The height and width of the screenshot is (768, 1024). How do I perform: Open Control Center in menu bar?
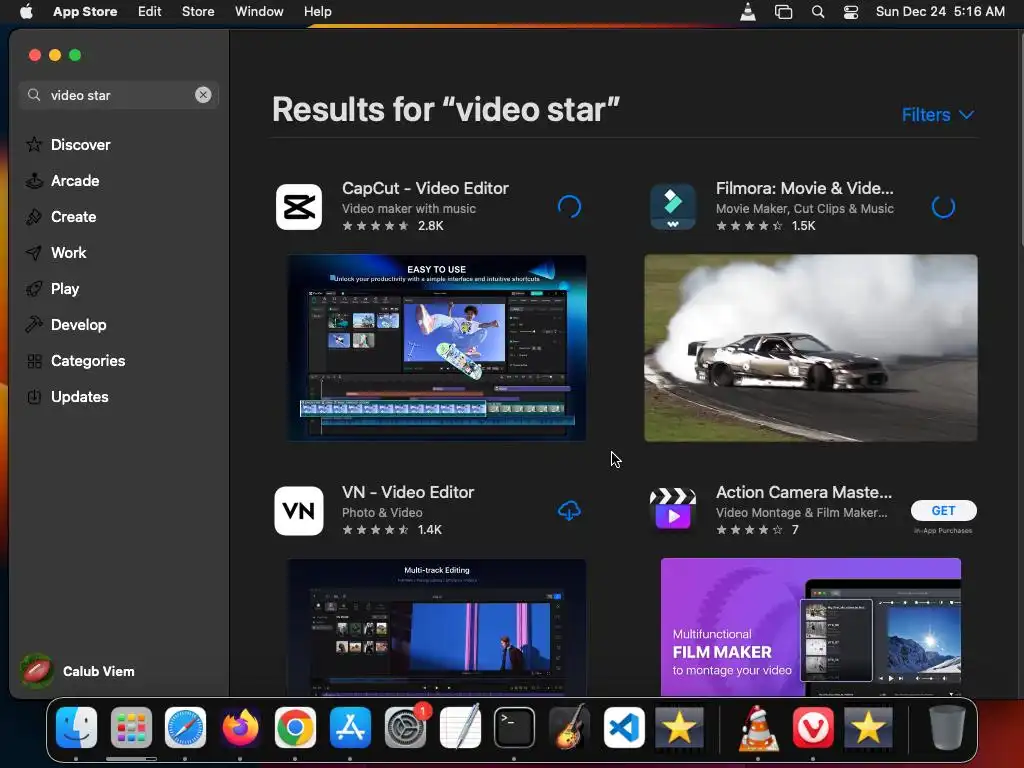[851, 12]
